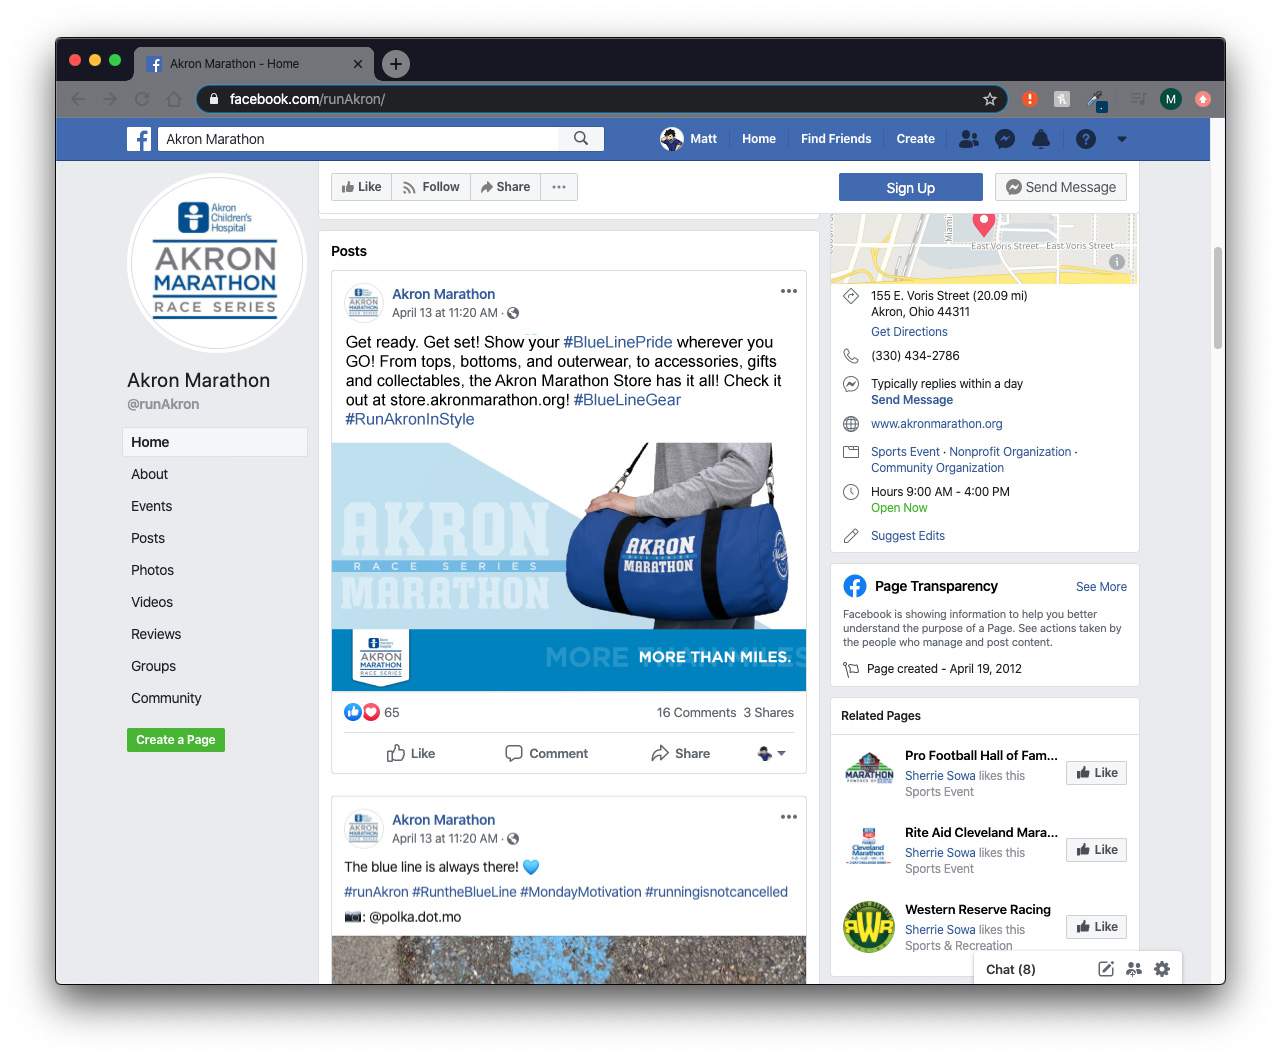Click the Sign Up button

pos(911,187)
